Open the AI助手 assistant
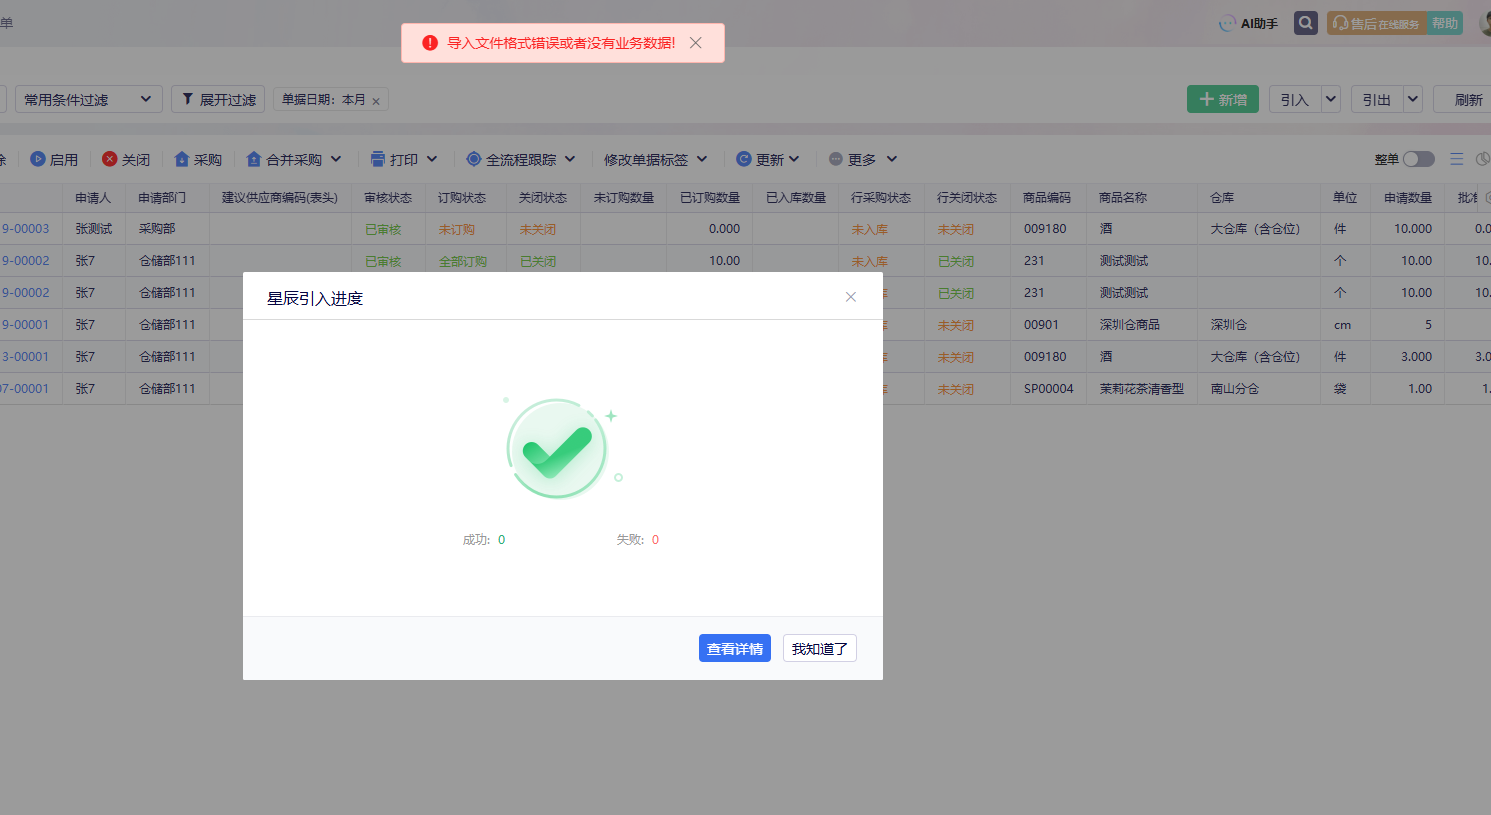 coord(1248,23)
